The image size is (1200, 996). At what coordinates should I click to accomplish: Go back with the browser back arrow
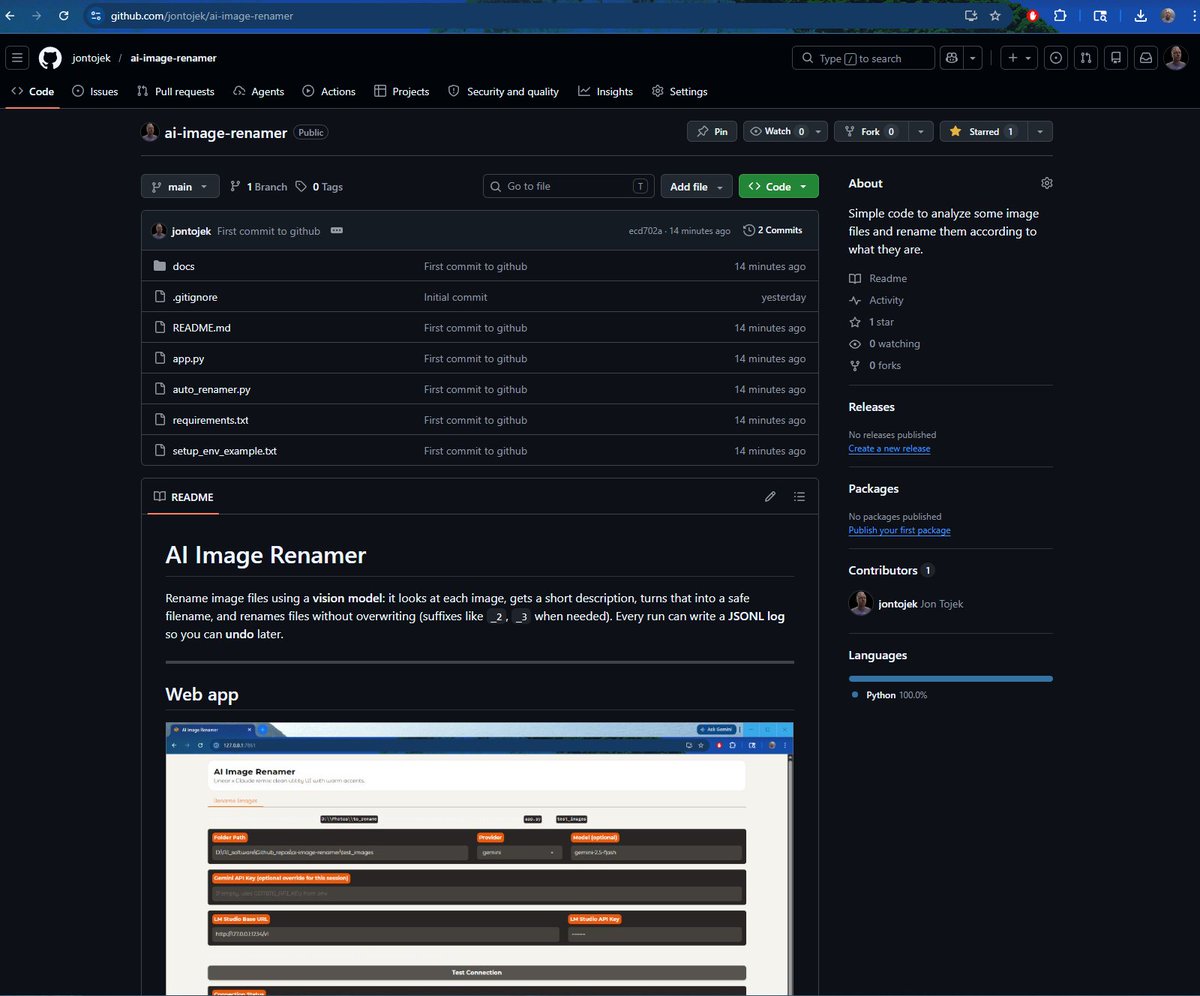[10, 16]
